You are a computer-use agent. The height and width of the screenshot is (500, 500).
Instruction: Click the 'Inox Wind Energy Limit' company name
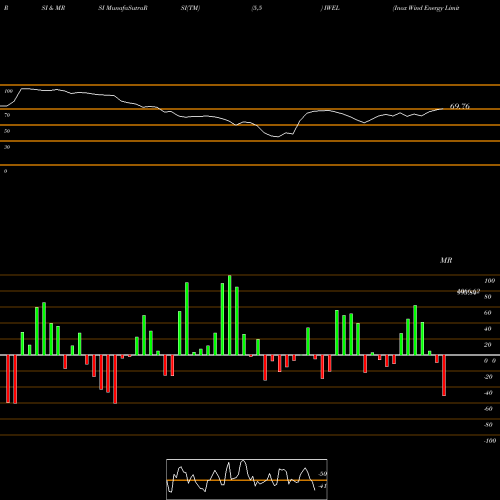tap(426, 8)
